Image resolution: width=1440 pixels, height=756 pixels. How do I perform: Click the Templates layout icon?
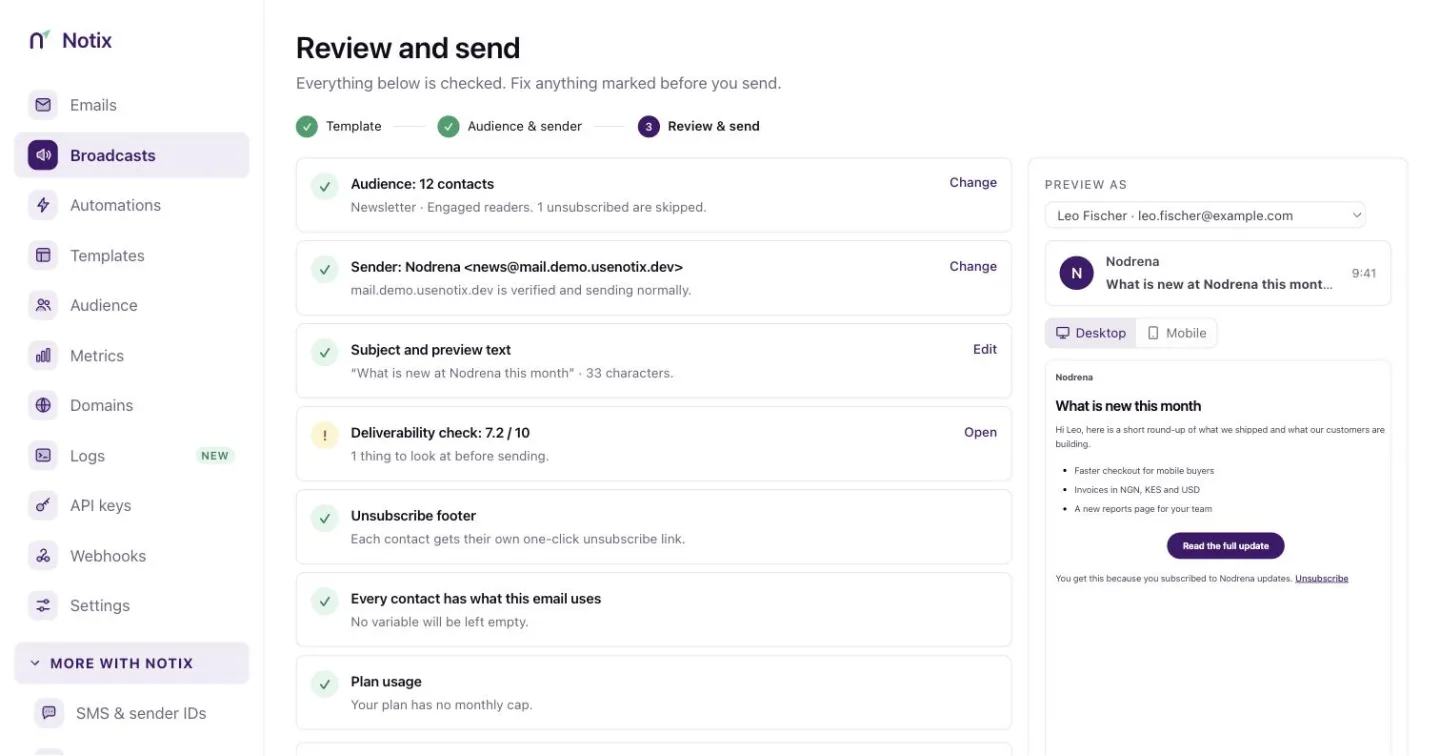click(x=43, y=255)
